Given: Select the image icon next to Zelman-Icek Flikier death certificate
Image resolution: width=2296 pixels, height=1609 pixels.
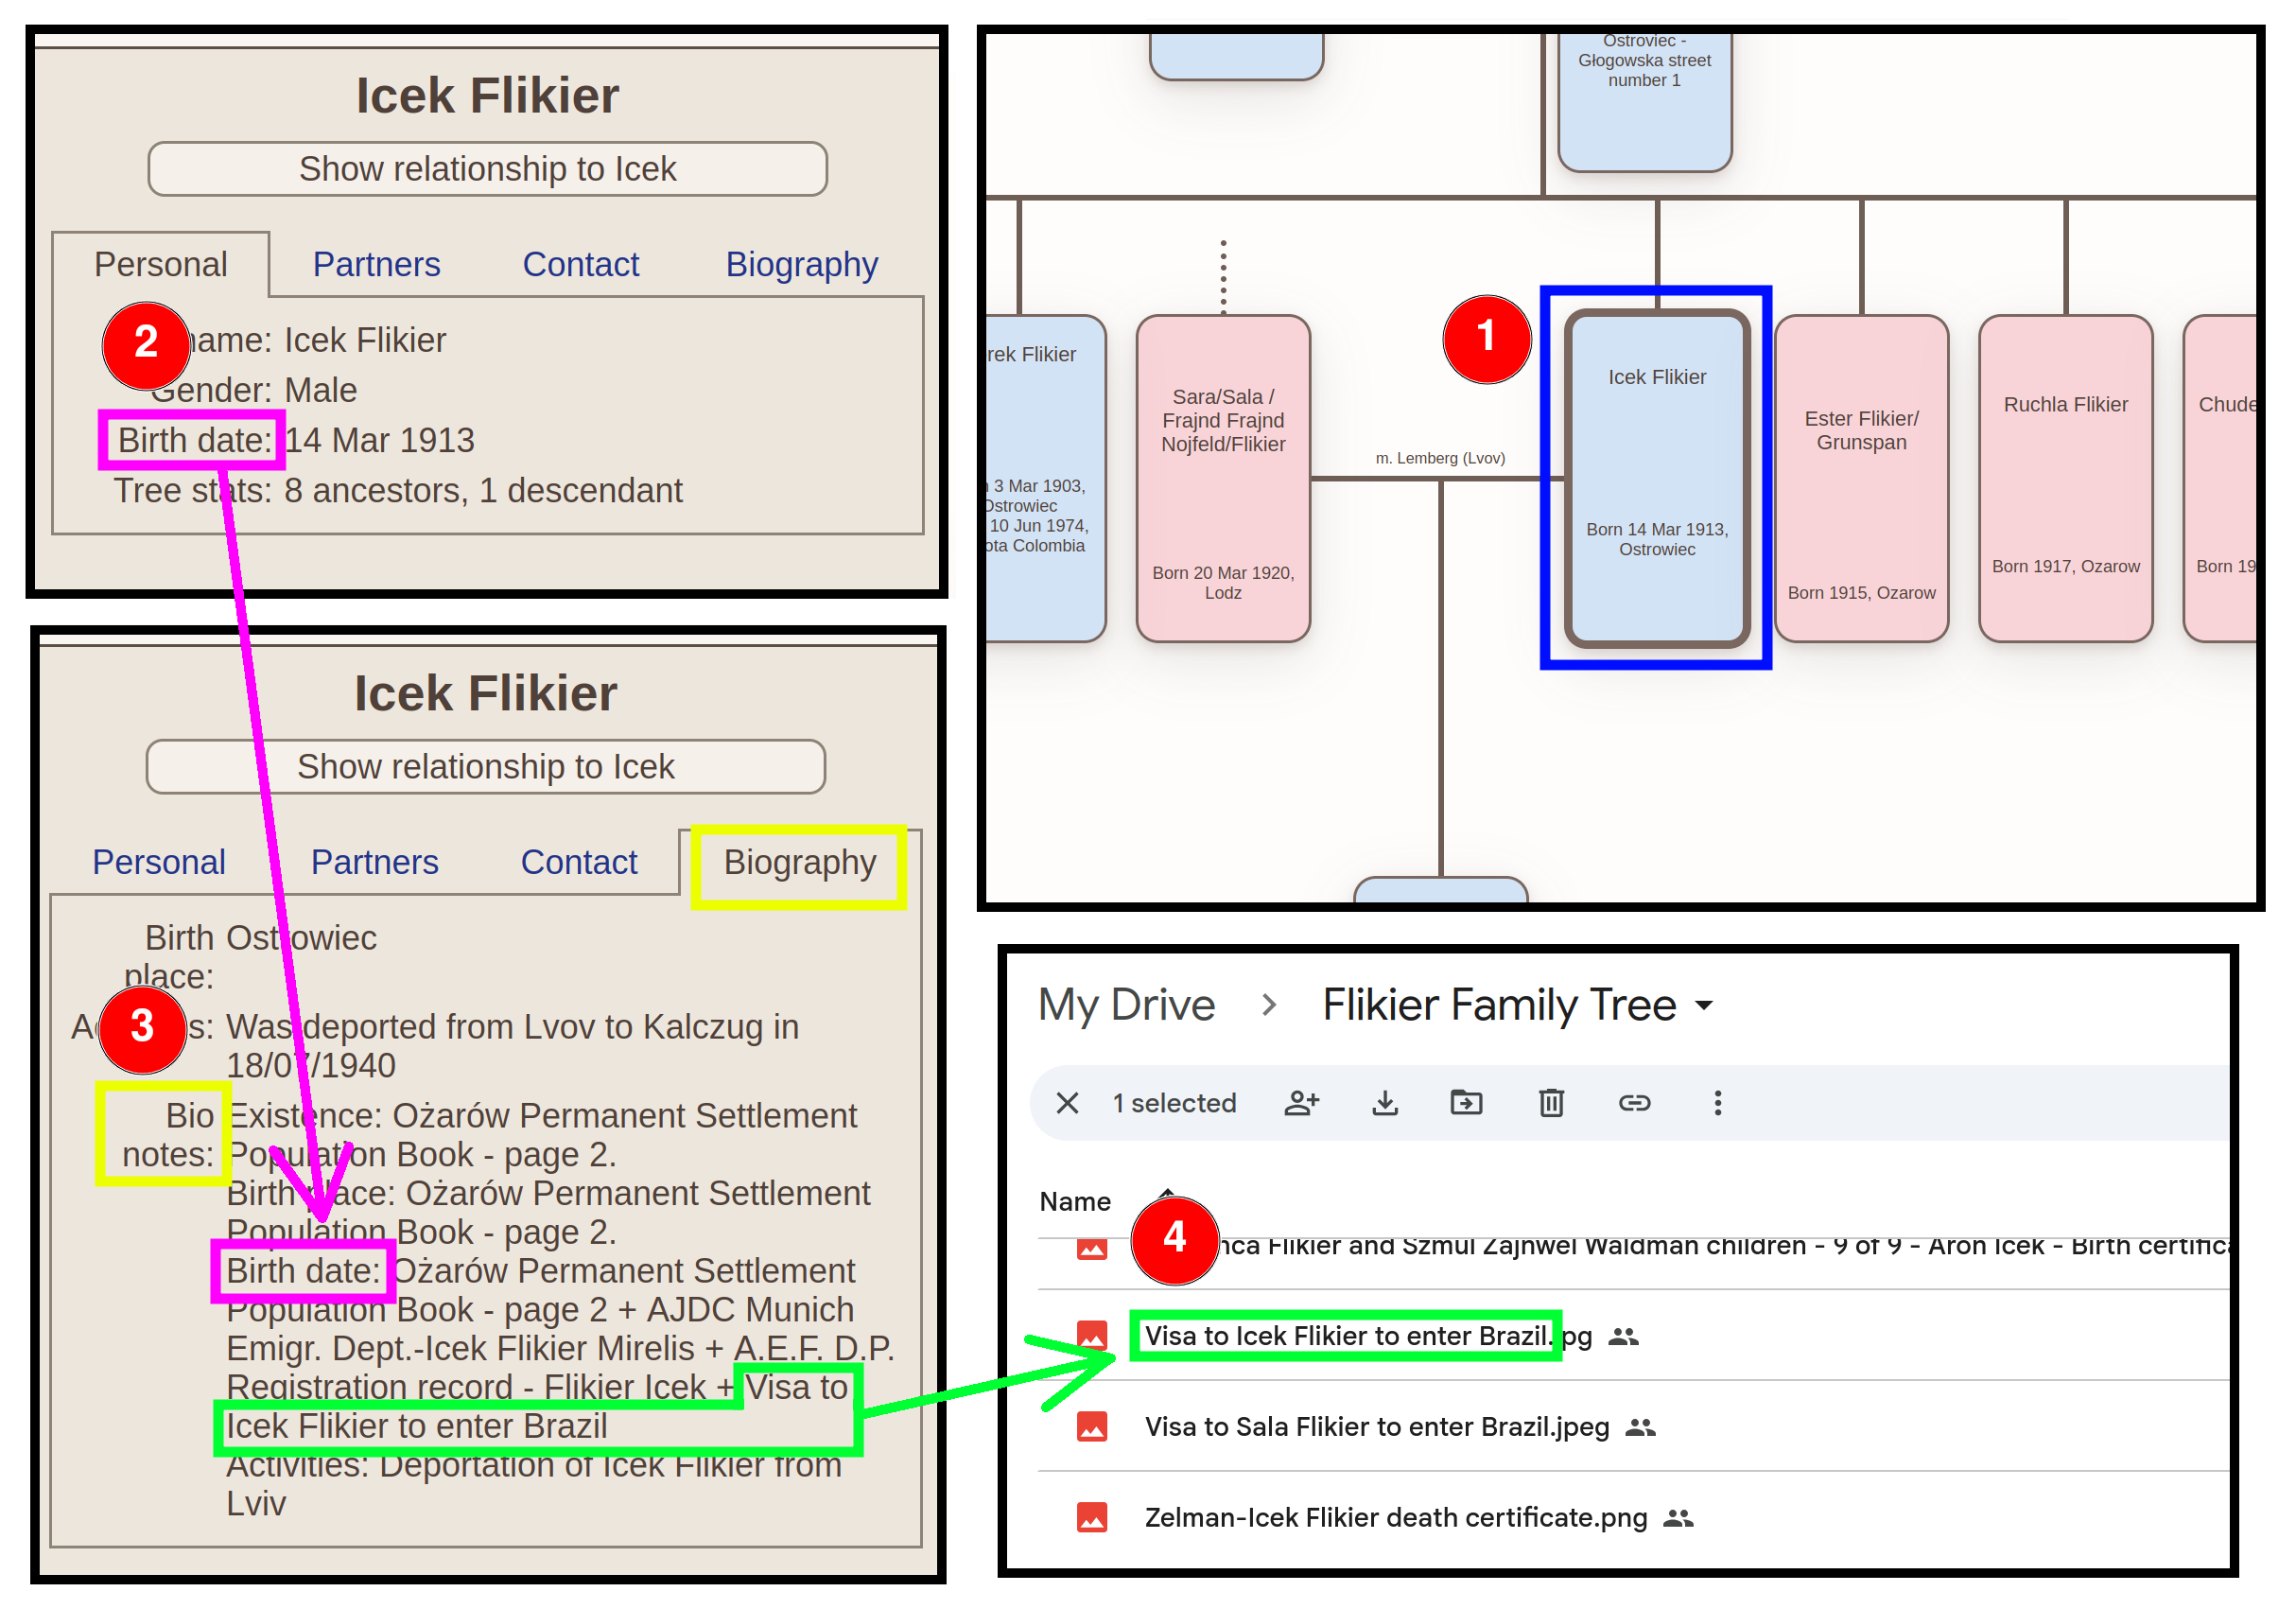Looking at the screenshot, I should click(x=1092, y=1517).
